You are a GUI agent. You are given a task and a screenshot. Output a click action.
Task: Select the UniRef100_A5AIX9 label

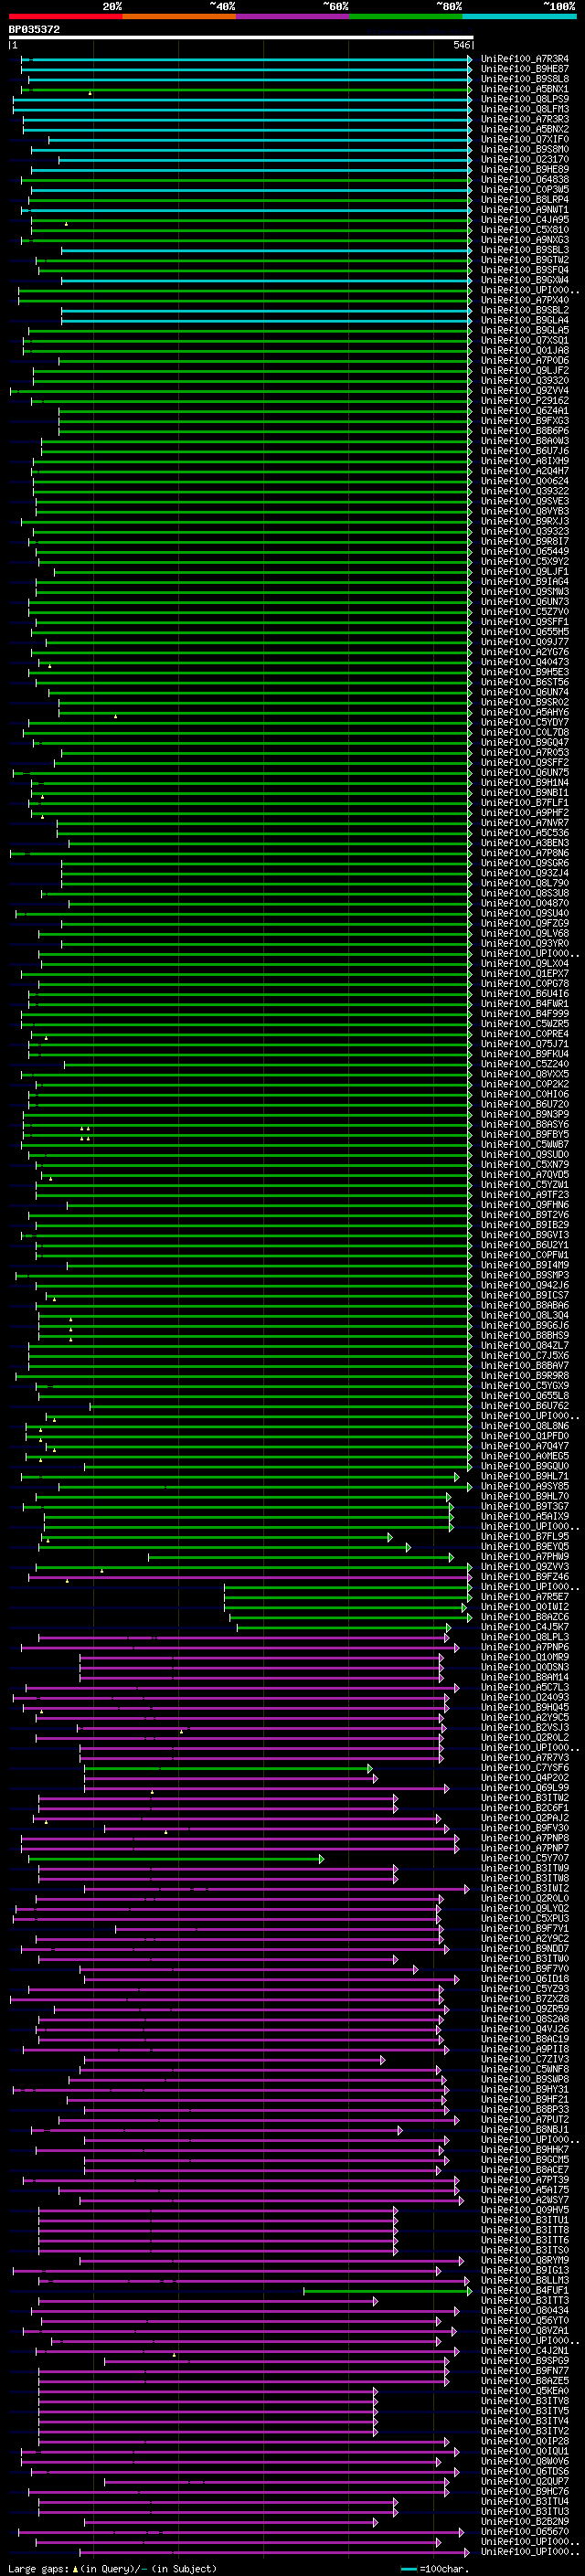tap(525, 1516)
